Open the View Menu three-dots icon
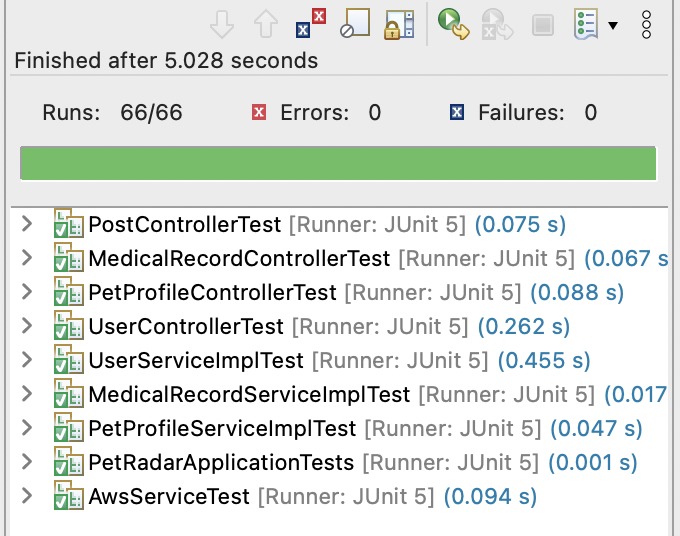 click(x=647, y=23)
